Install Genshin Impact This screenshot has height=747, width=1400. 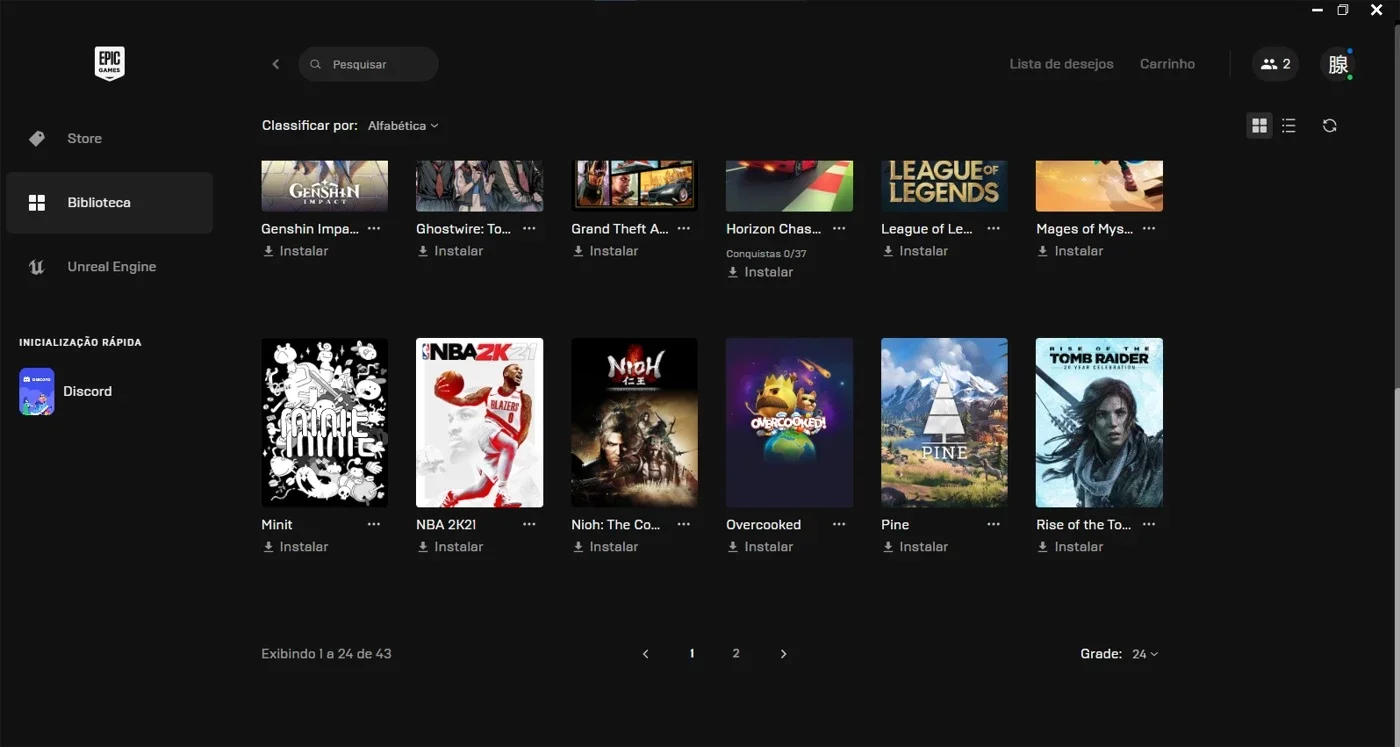tap(296, 251)
